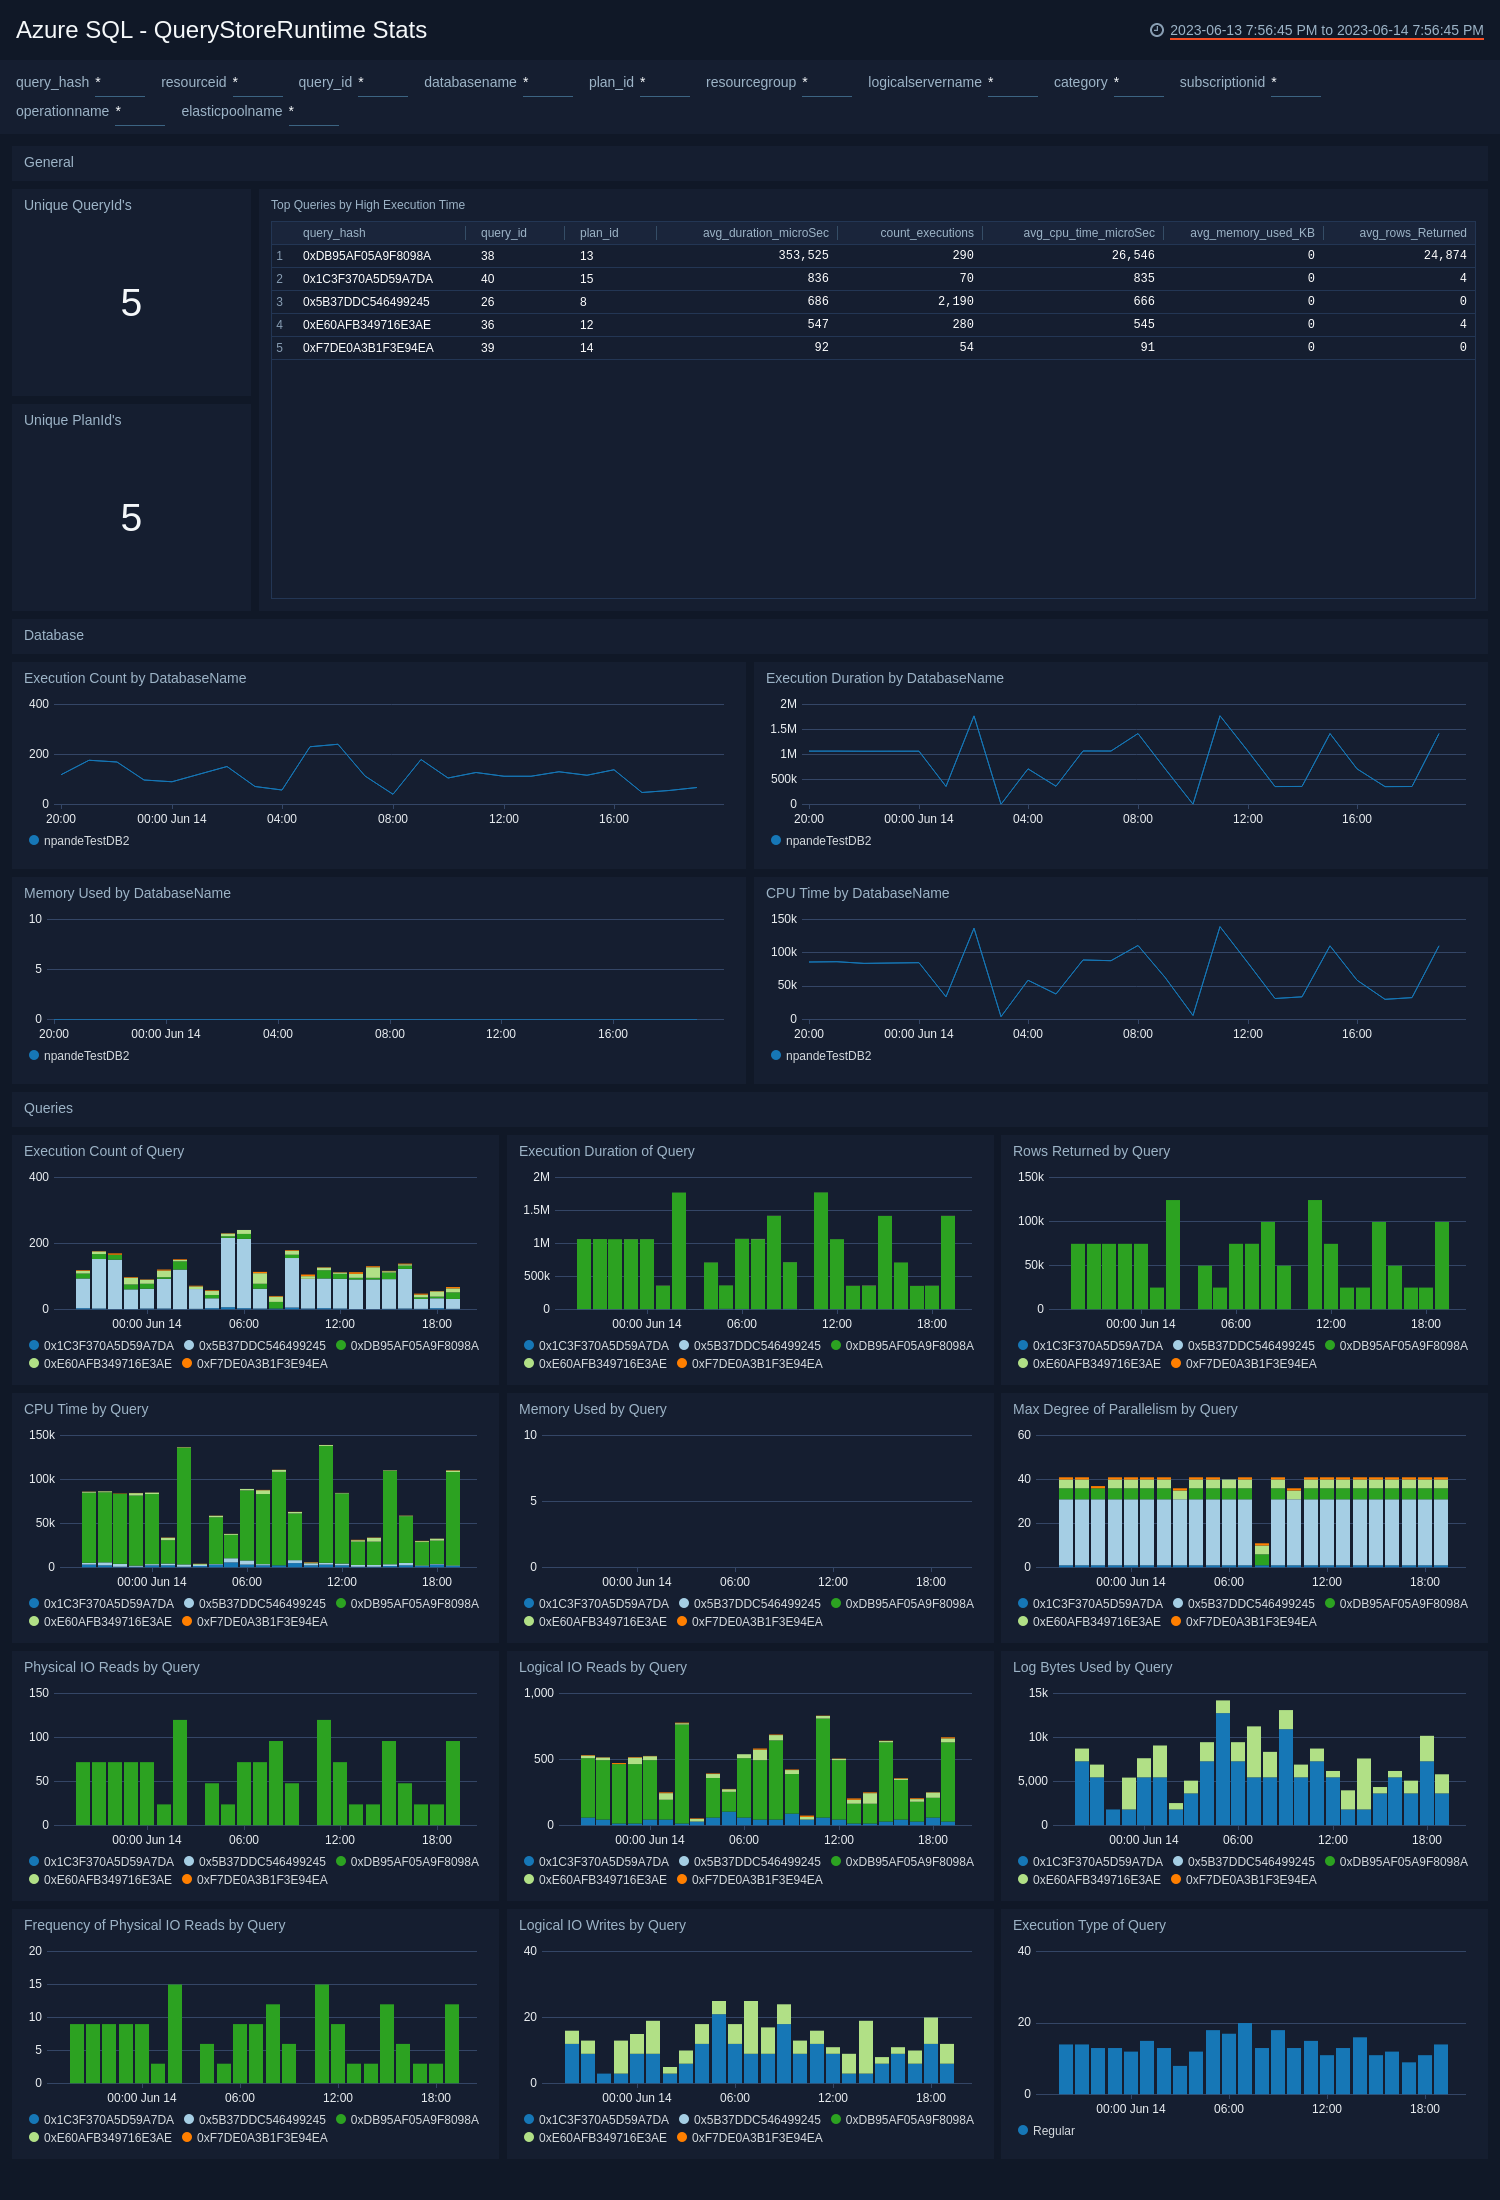Sort table by count_executions column header
Viewport: 1500px width, 2200px height.
coord(926,233)
